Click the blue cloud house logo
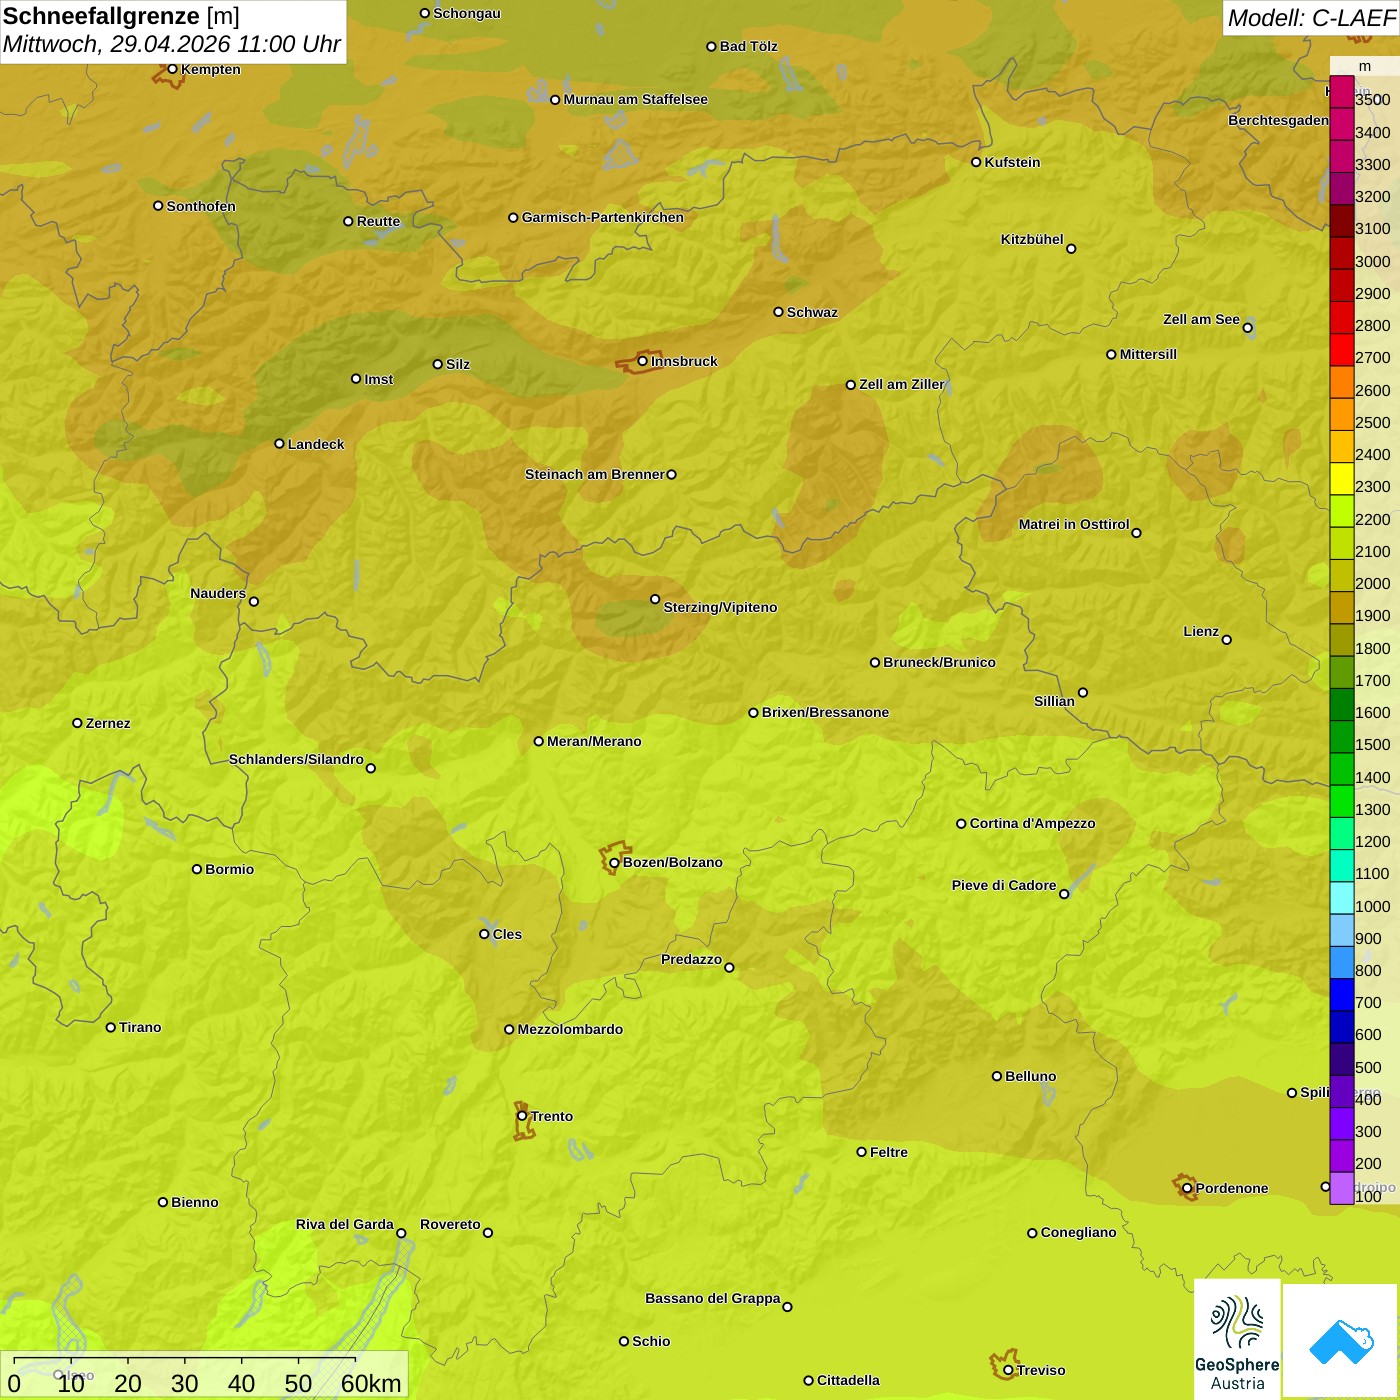Screen dimensions: 1400x1400 coord(1341,1341)
